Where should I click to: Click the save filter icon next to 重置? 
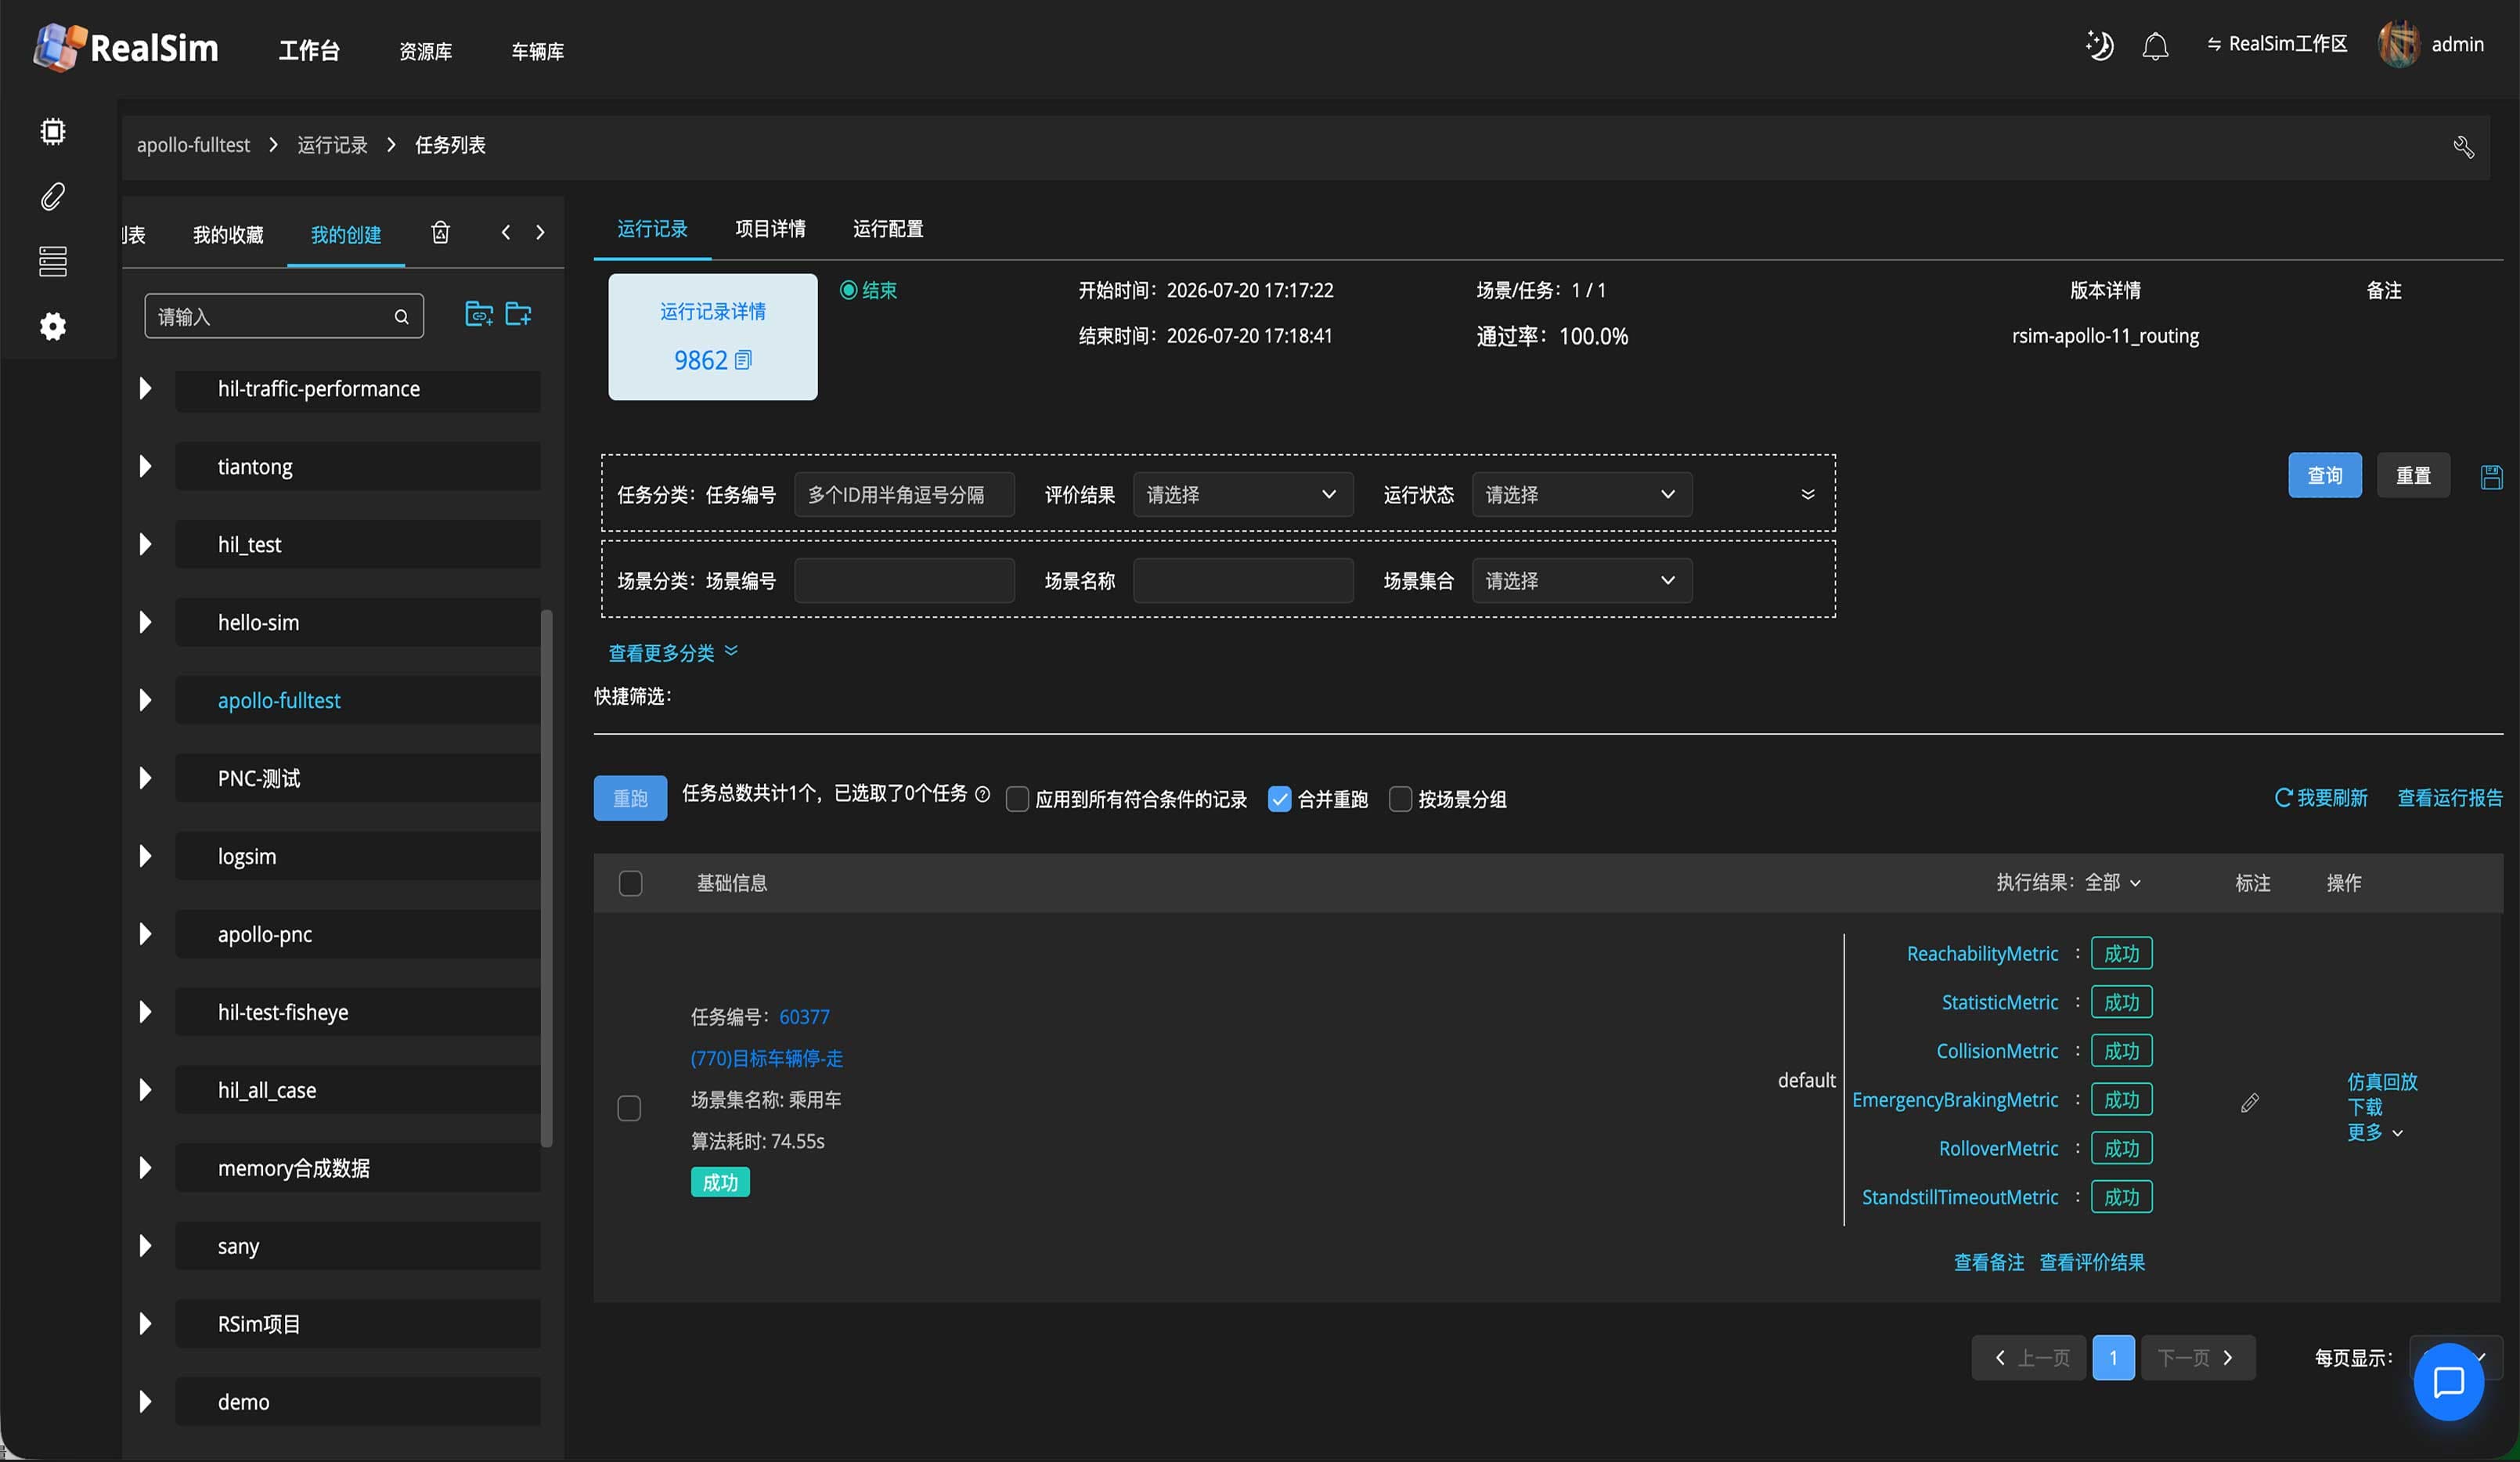coord(2491,476)
